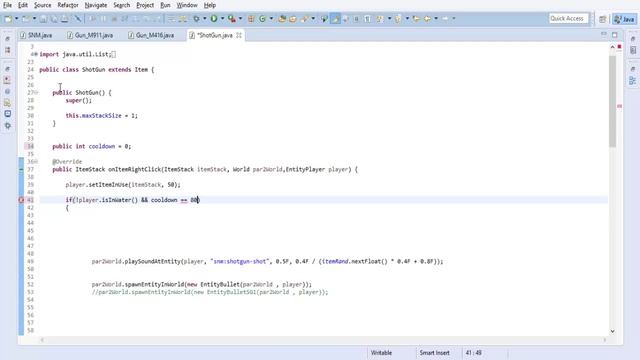Switch to the SNM.java tab
The width and height of the screenshot is (640, 360).
coord(36,36)
